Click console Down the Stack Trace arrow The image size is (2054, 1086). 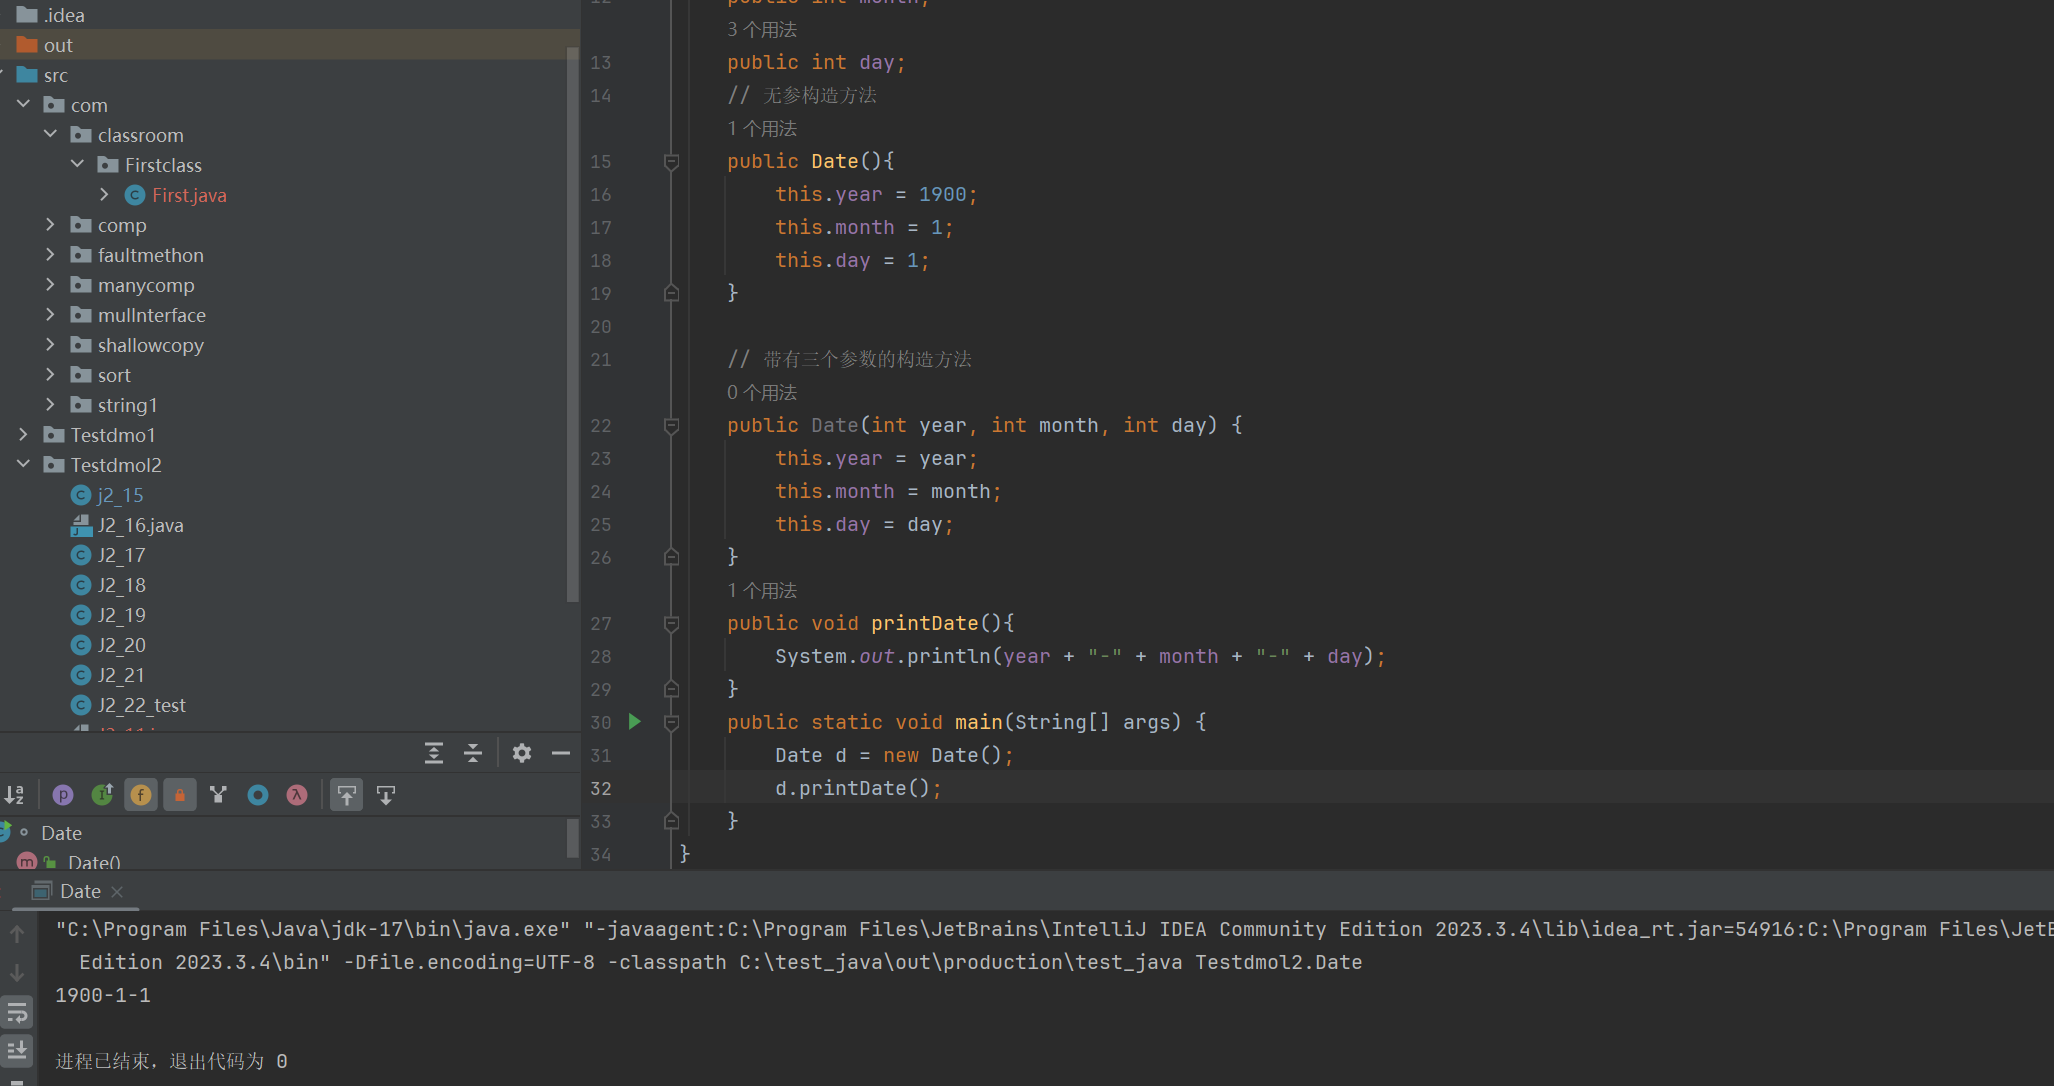tap(17, 972)
